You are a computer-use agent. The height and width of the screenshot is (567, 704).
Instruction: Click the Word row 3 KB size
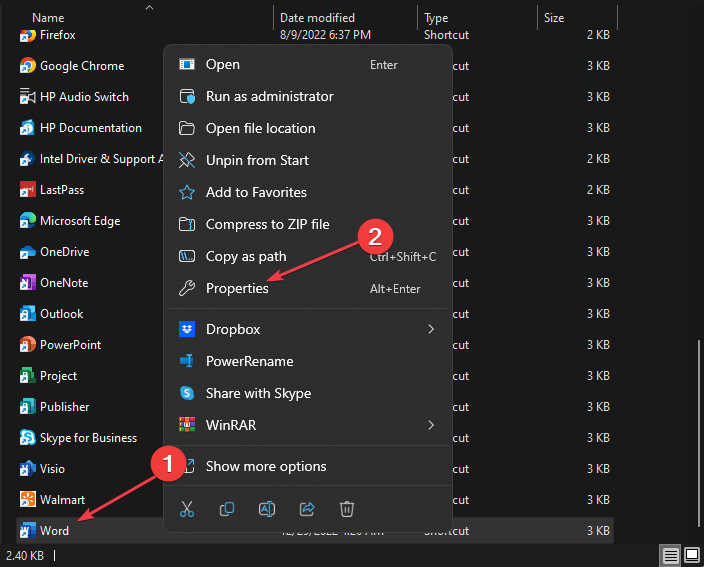[x=598, y=531]
